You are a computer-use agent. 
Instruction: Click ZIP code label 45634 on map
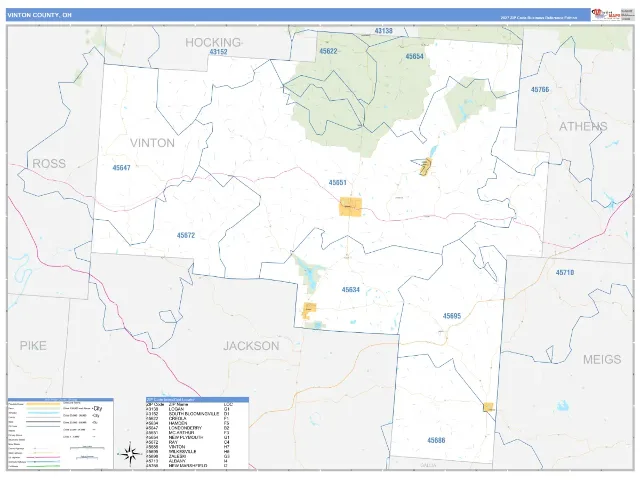351,289
